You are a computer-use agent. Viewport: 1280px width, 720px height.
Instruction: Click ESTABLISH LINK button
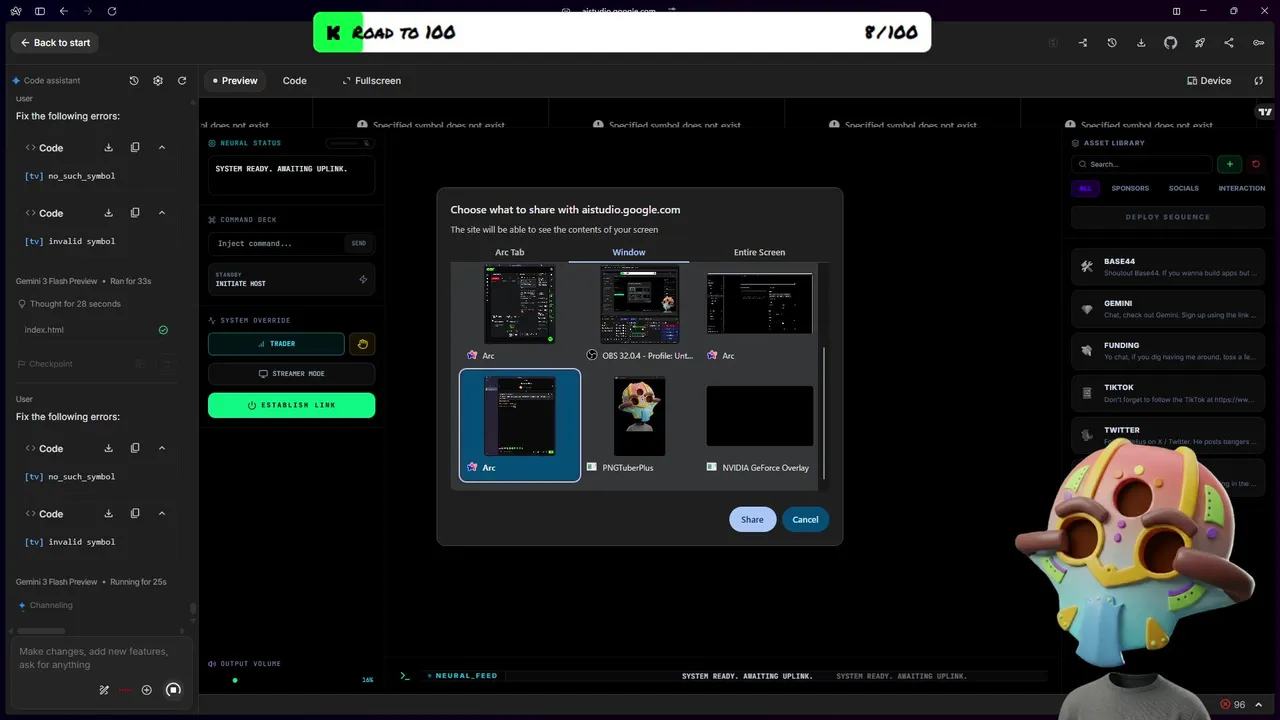point(291,405)
